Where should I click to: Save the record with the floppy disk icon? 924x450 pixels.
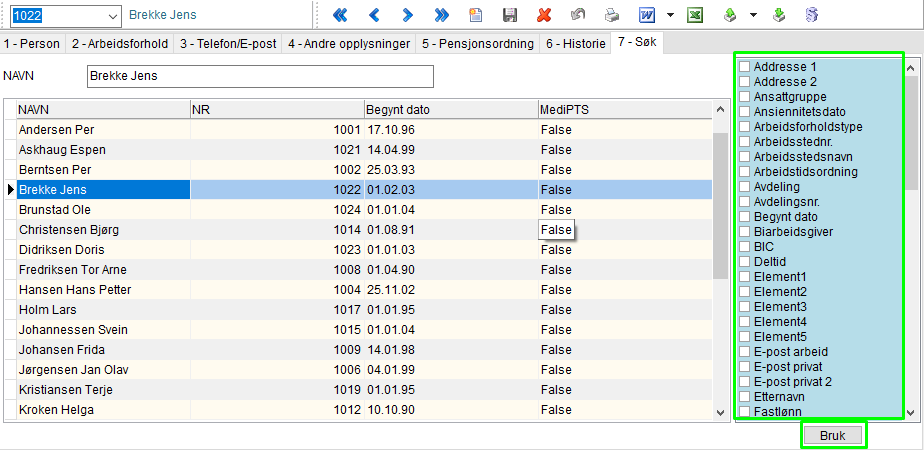[x=510, y=15]
